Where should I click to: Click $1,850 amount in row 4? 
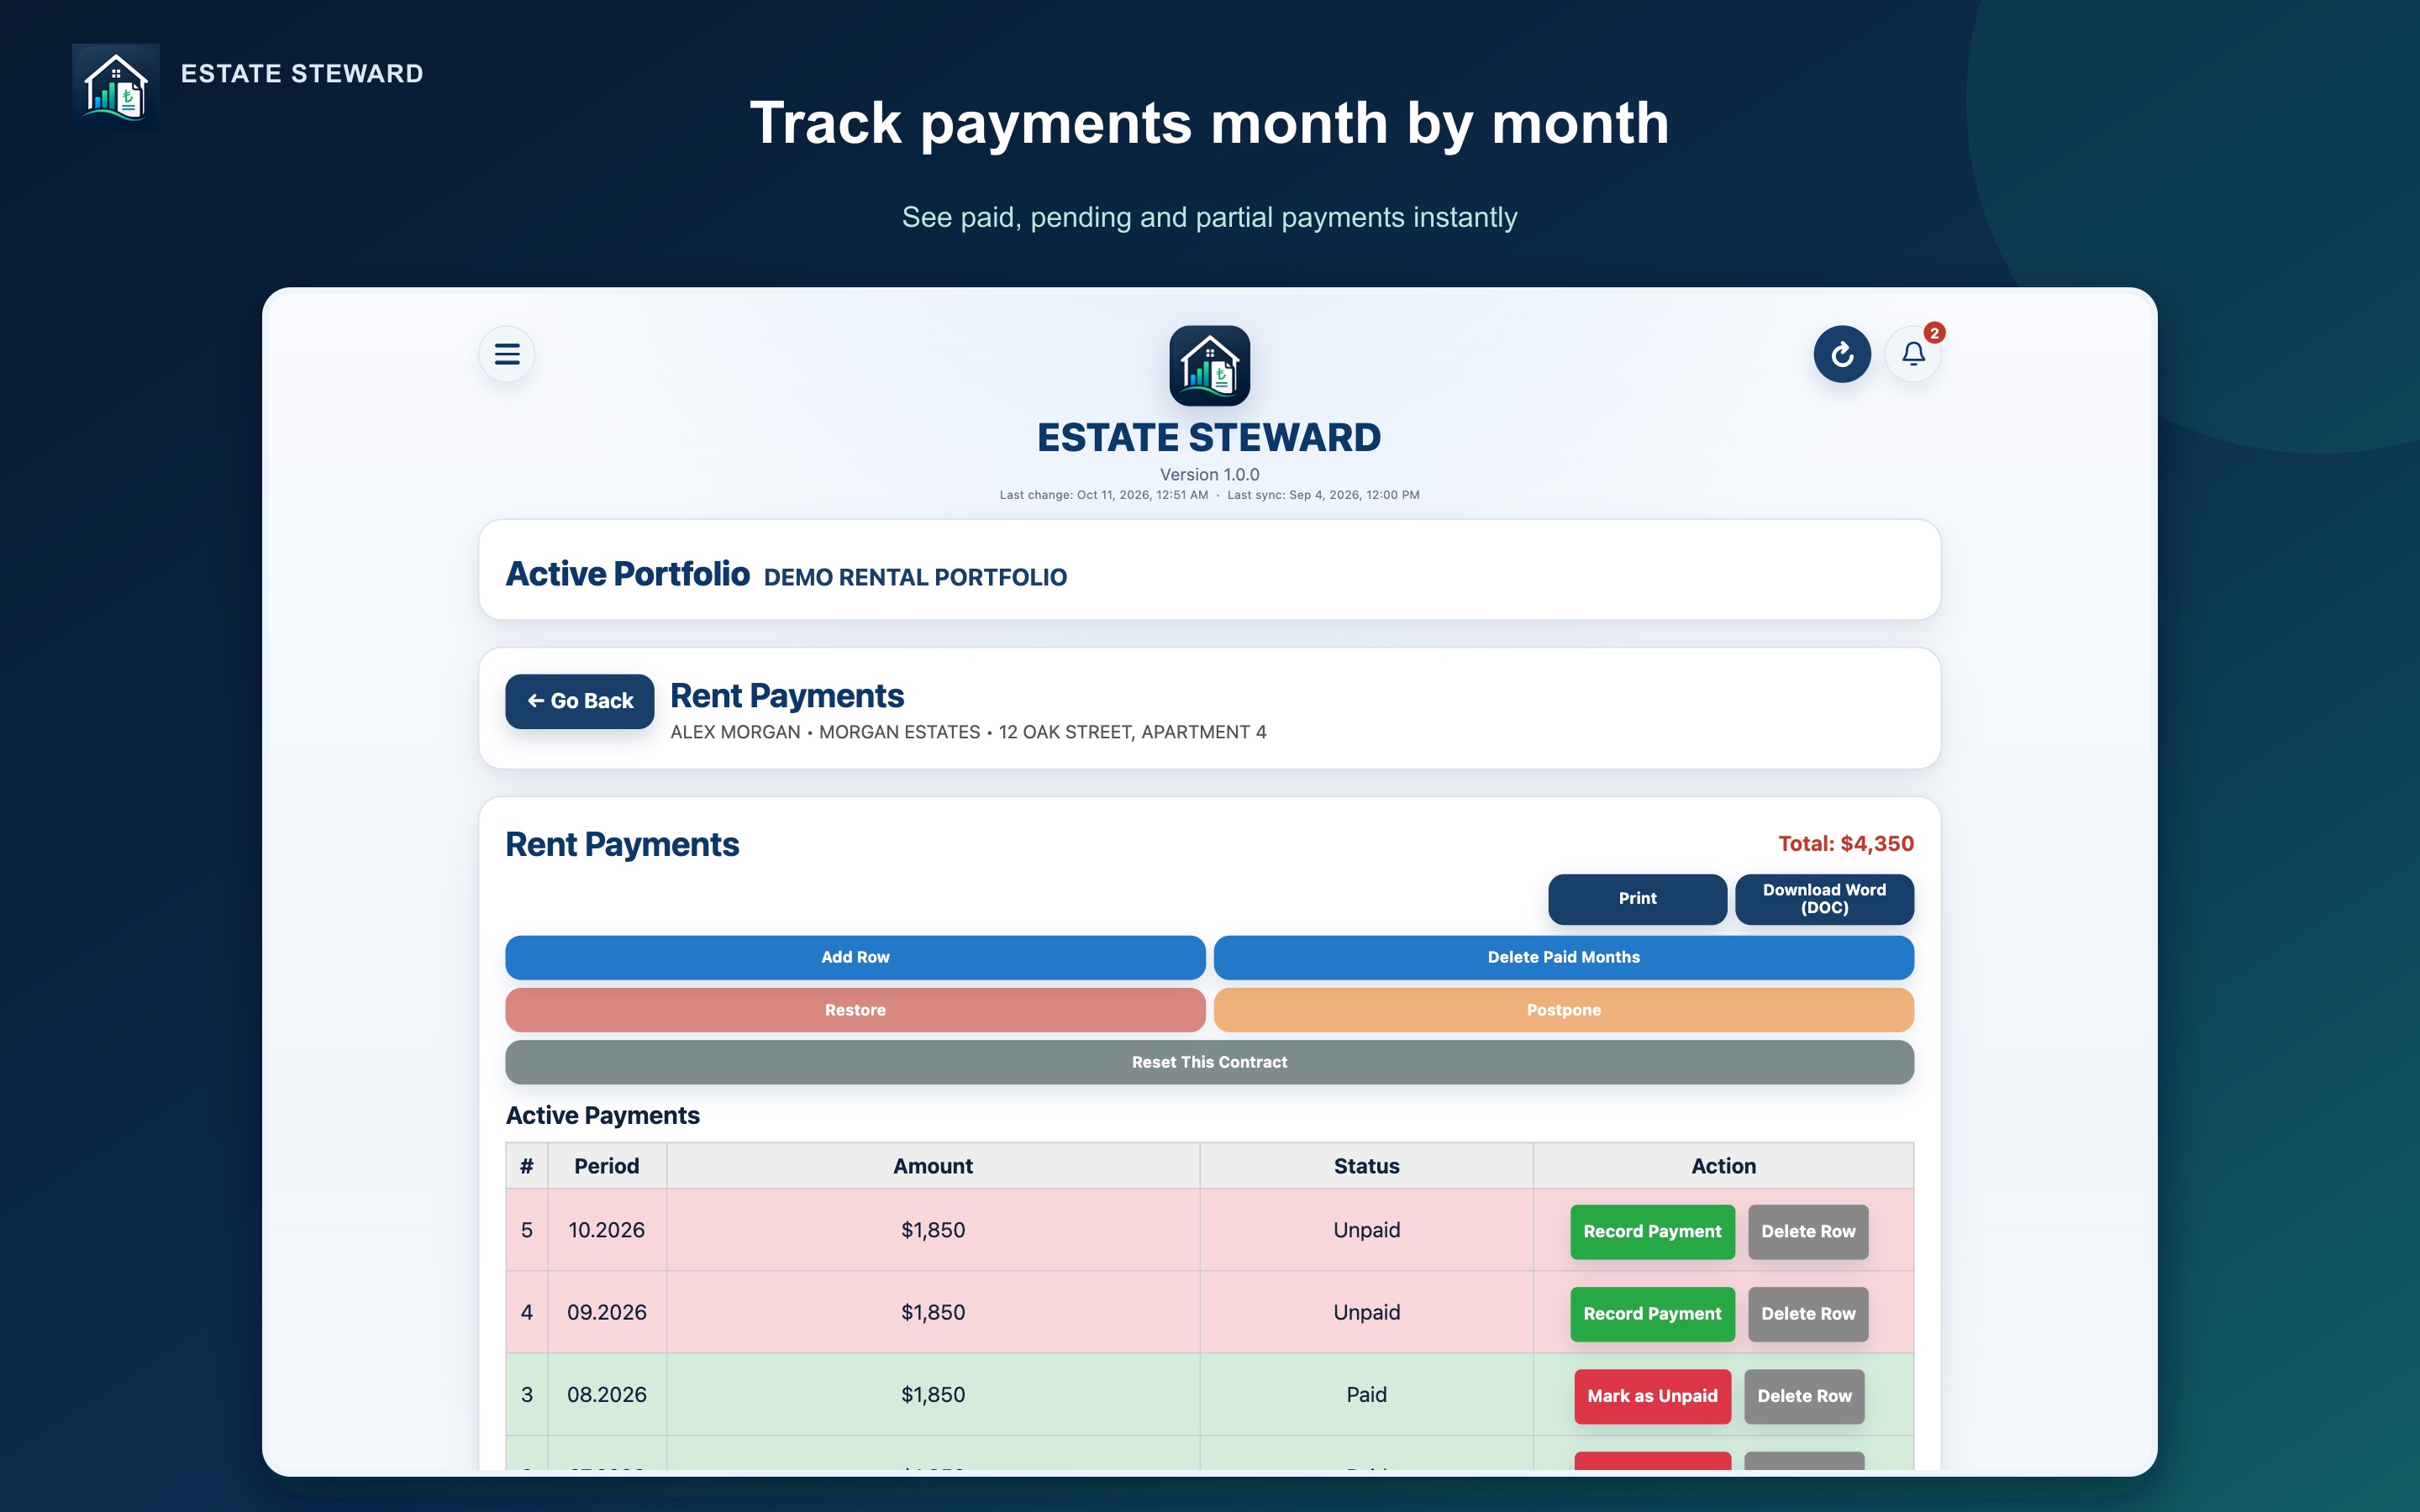(x=933, y=1312)
